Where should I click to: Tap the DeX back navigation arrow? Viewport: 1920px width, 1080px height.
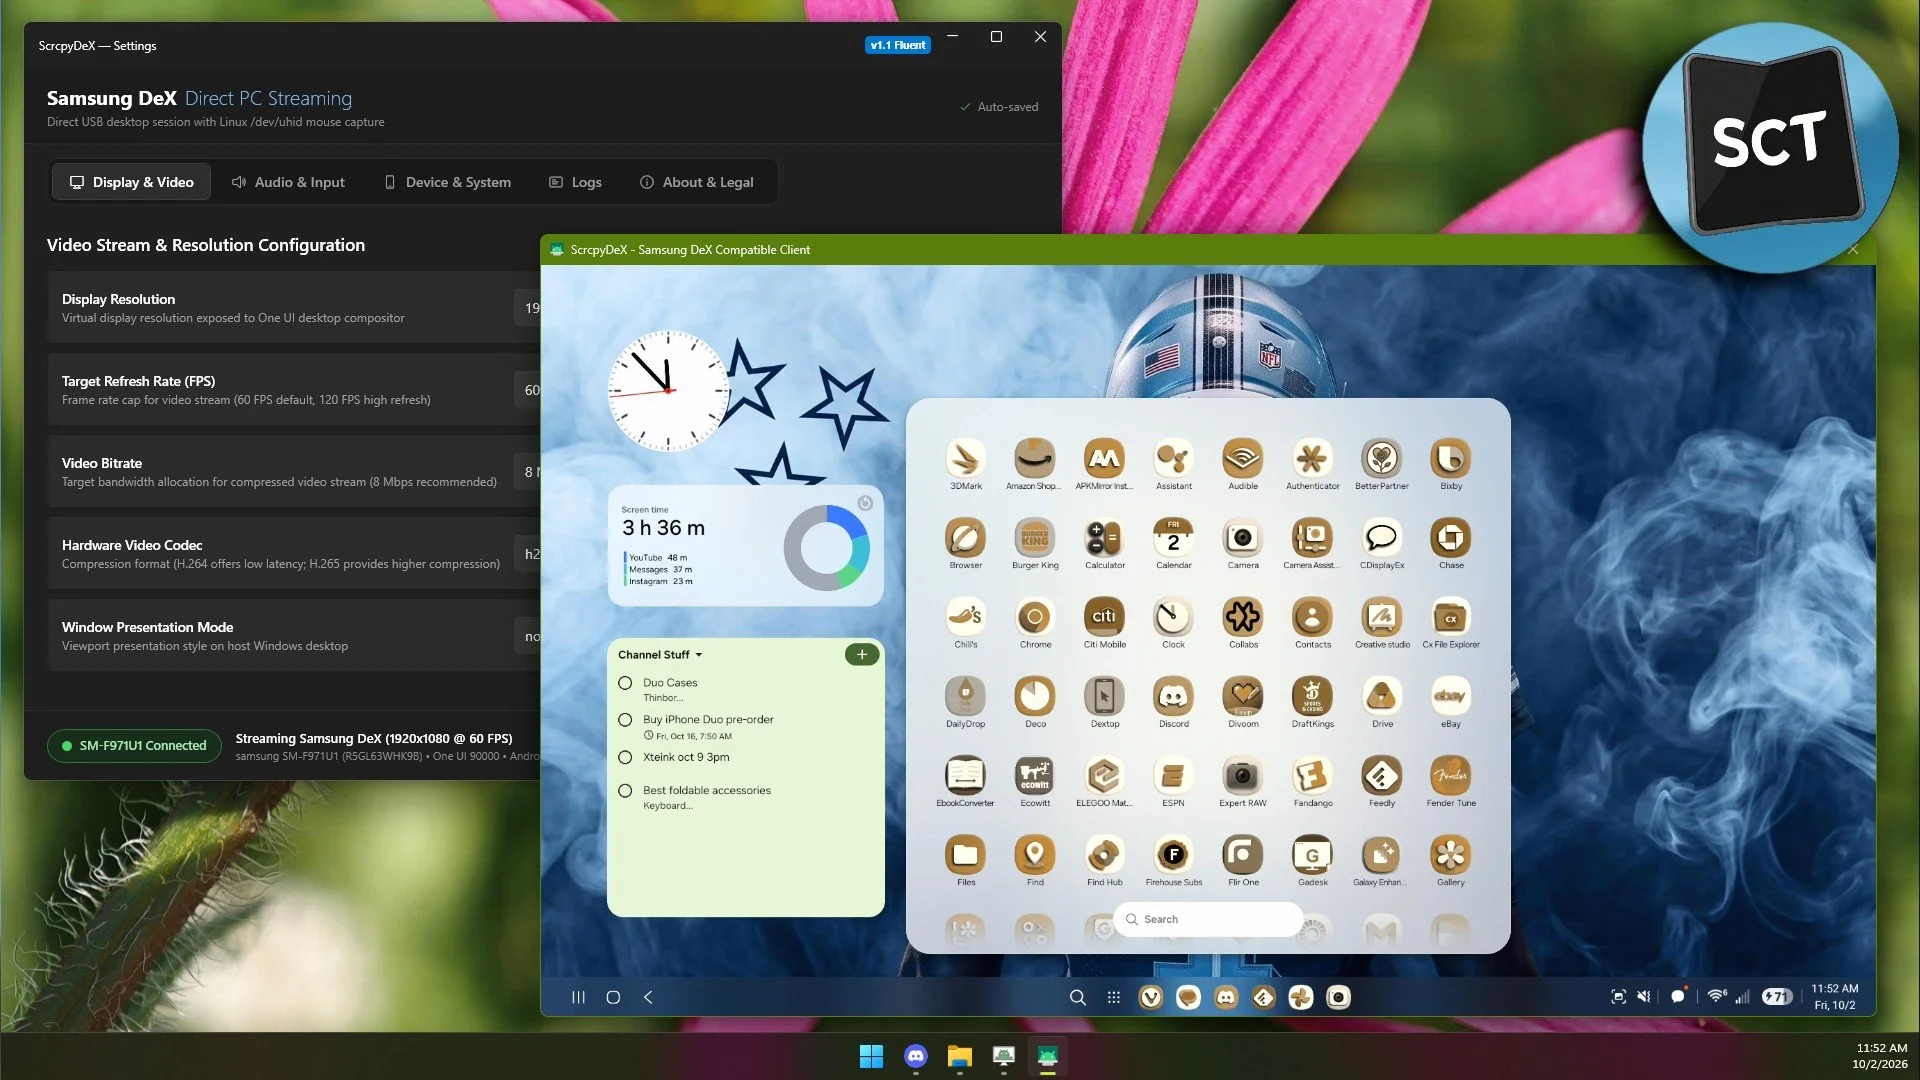pyautogui.click(x=648, y=997)
